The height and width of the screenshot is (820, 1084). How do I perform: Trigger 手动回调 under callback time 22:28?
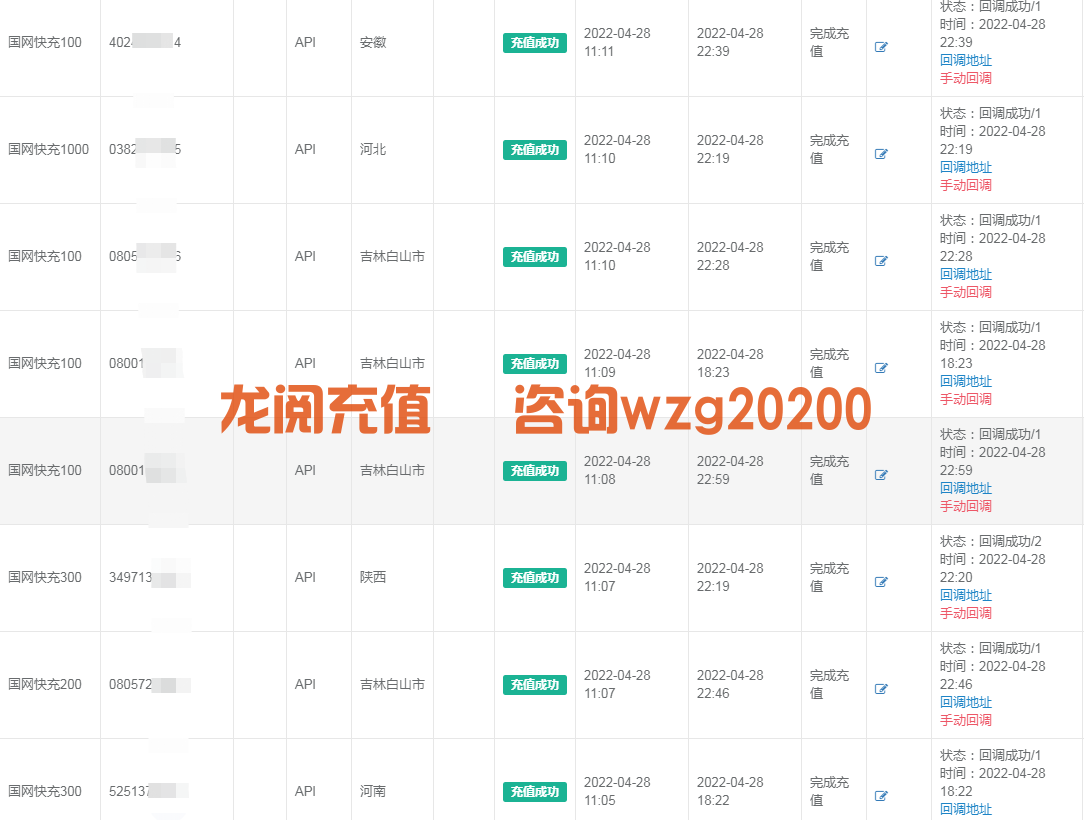966,292
